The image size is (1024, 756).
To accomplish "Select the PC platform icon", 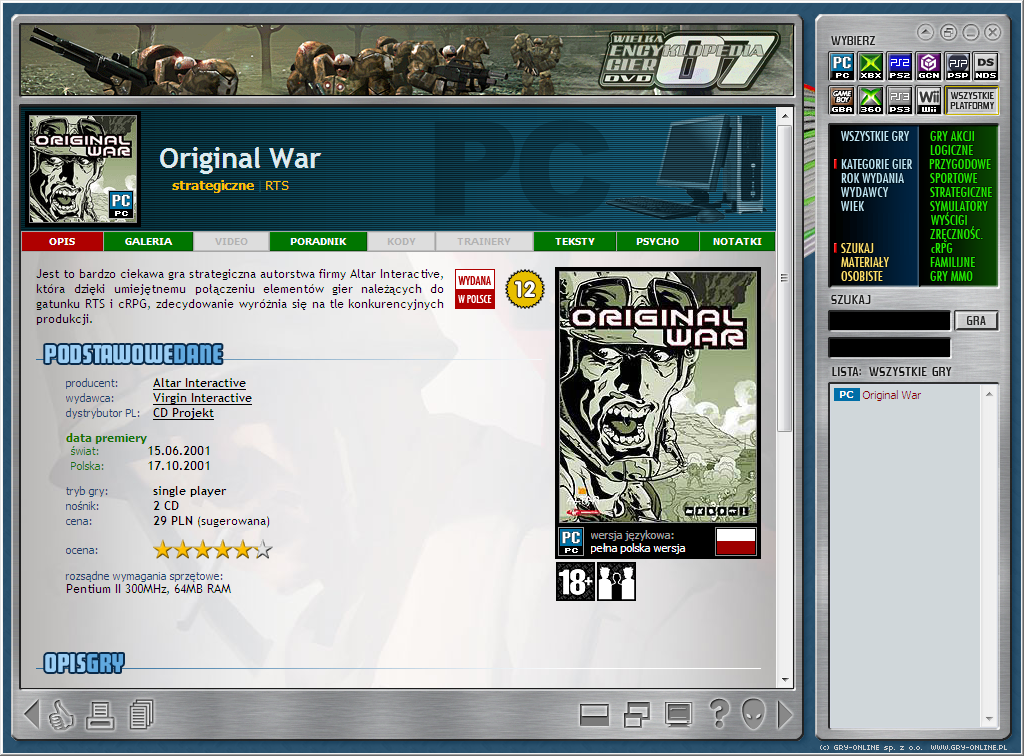I will click(x=841, y=66).
